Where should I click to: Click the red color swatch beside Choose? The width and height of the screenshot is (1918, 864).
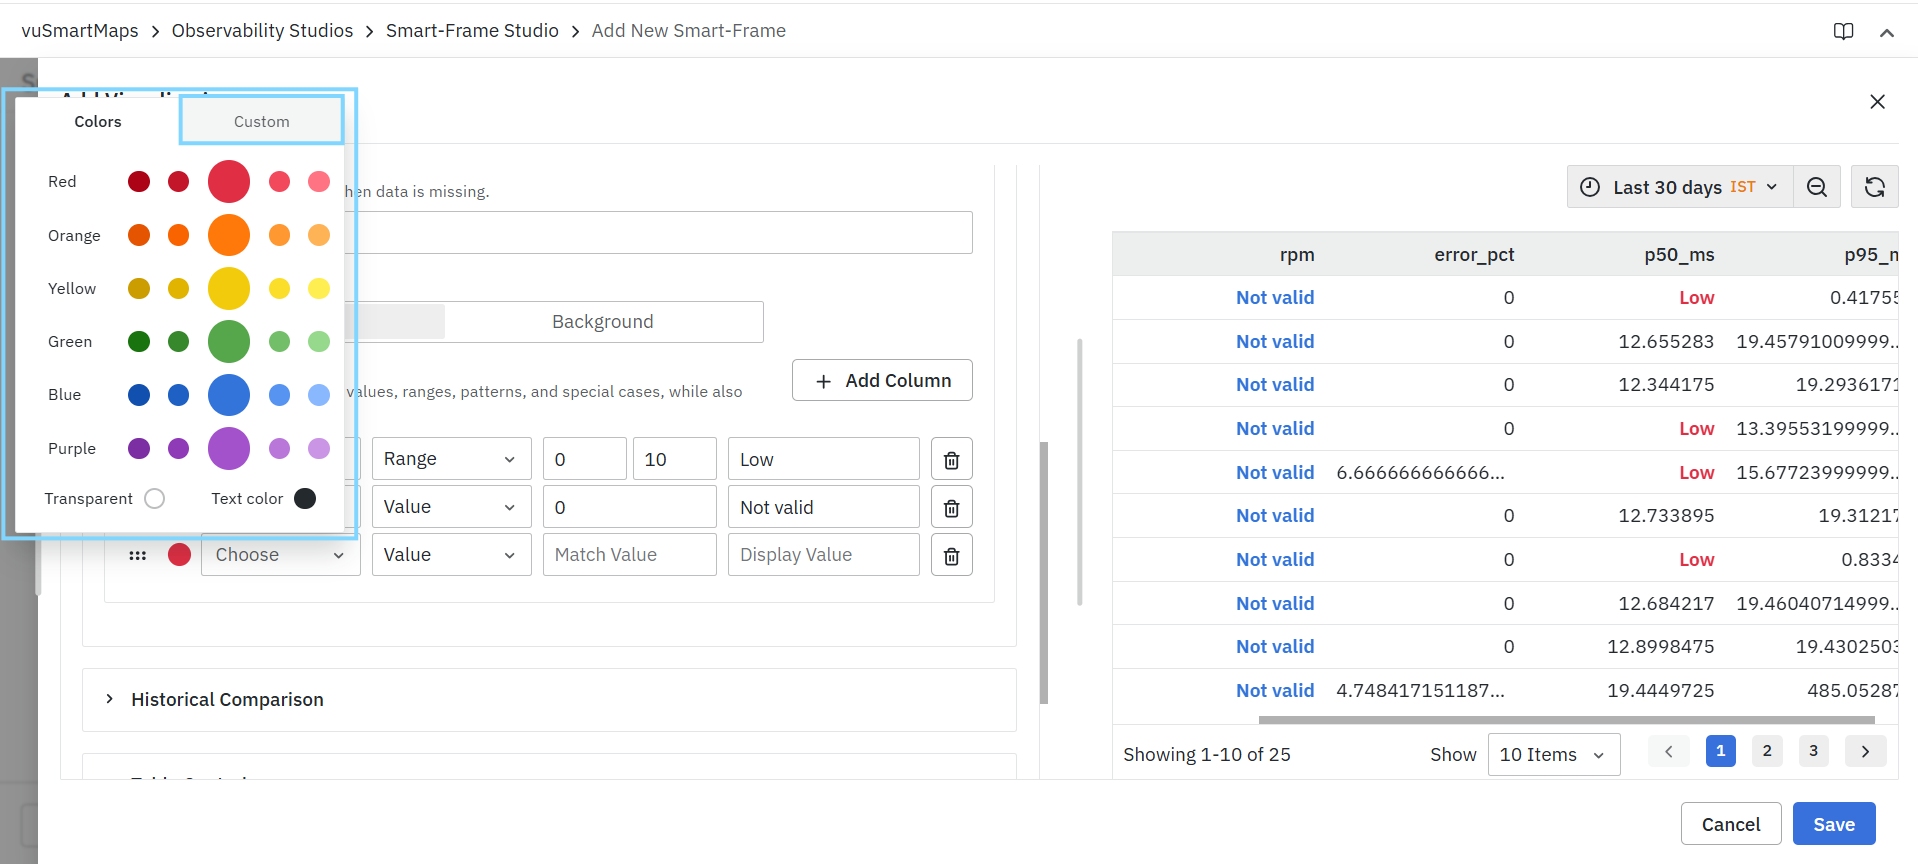point(179,555)
